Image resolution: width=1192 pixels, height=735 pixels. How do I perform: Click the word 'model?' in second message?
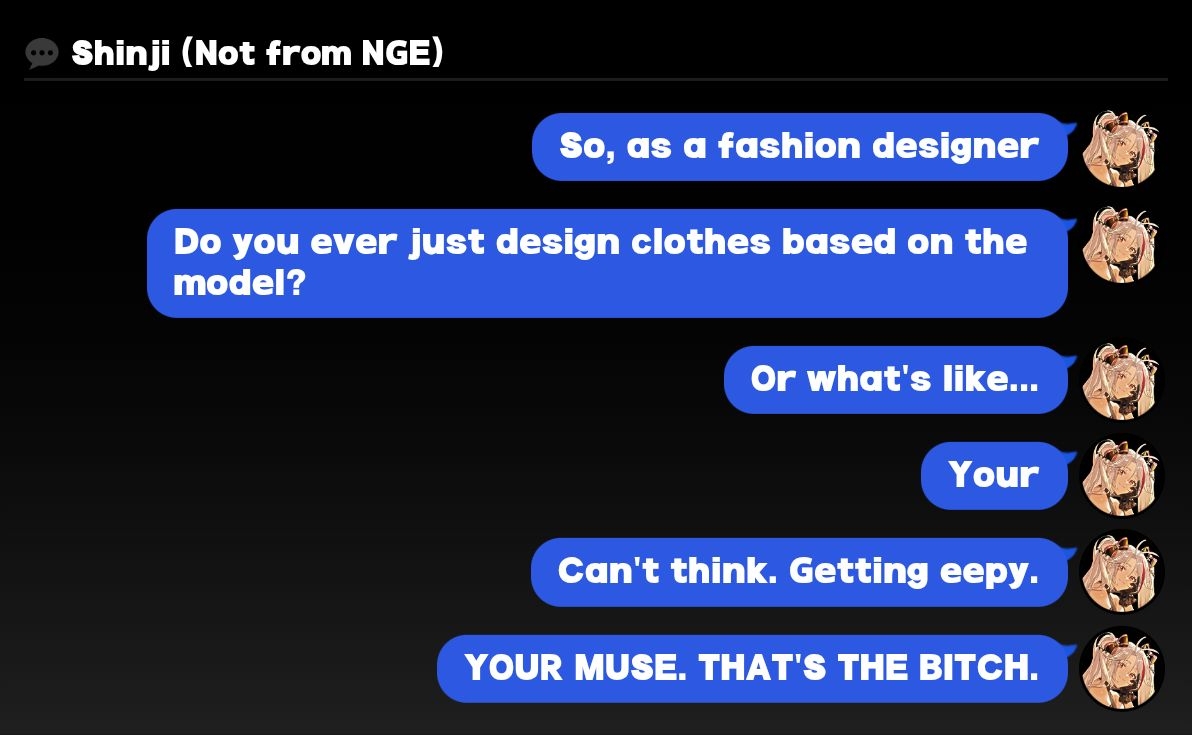pos(238,284)
